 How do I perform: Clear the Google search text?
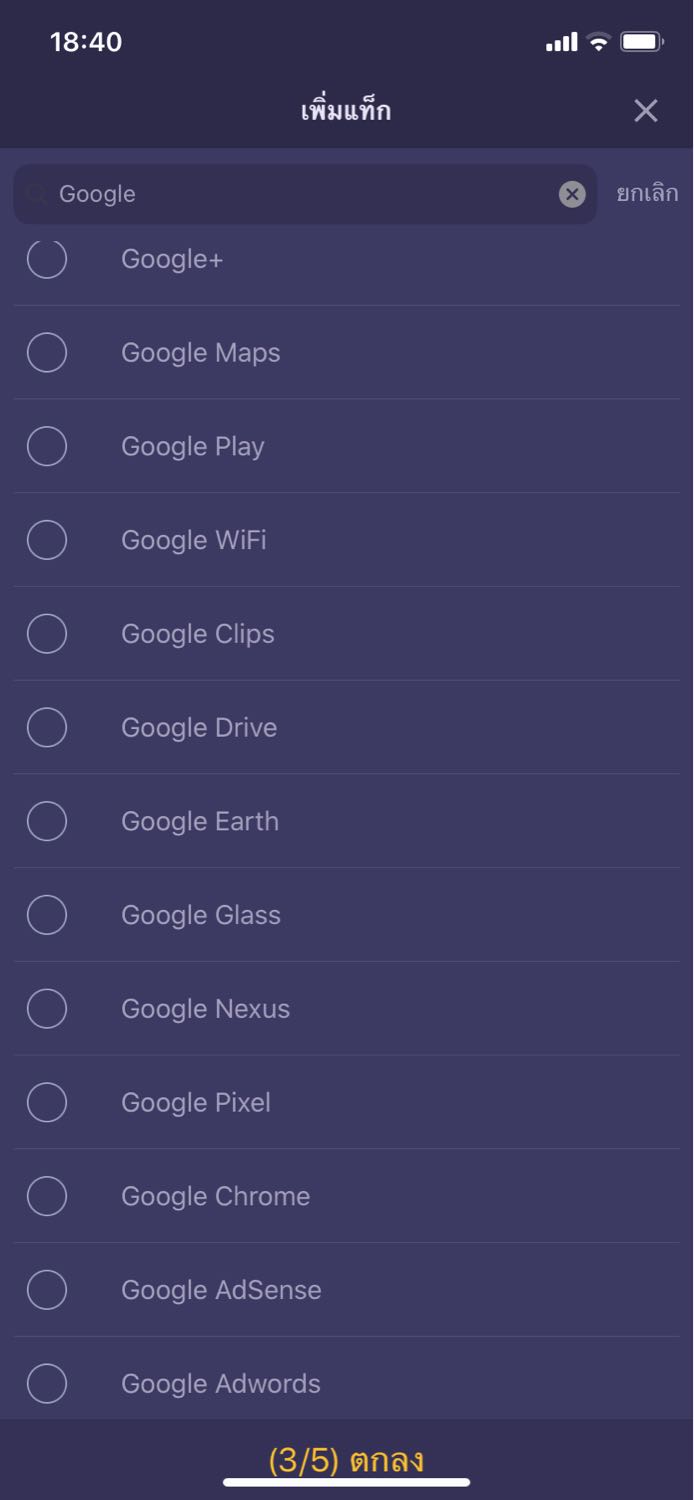pos(572,194)
